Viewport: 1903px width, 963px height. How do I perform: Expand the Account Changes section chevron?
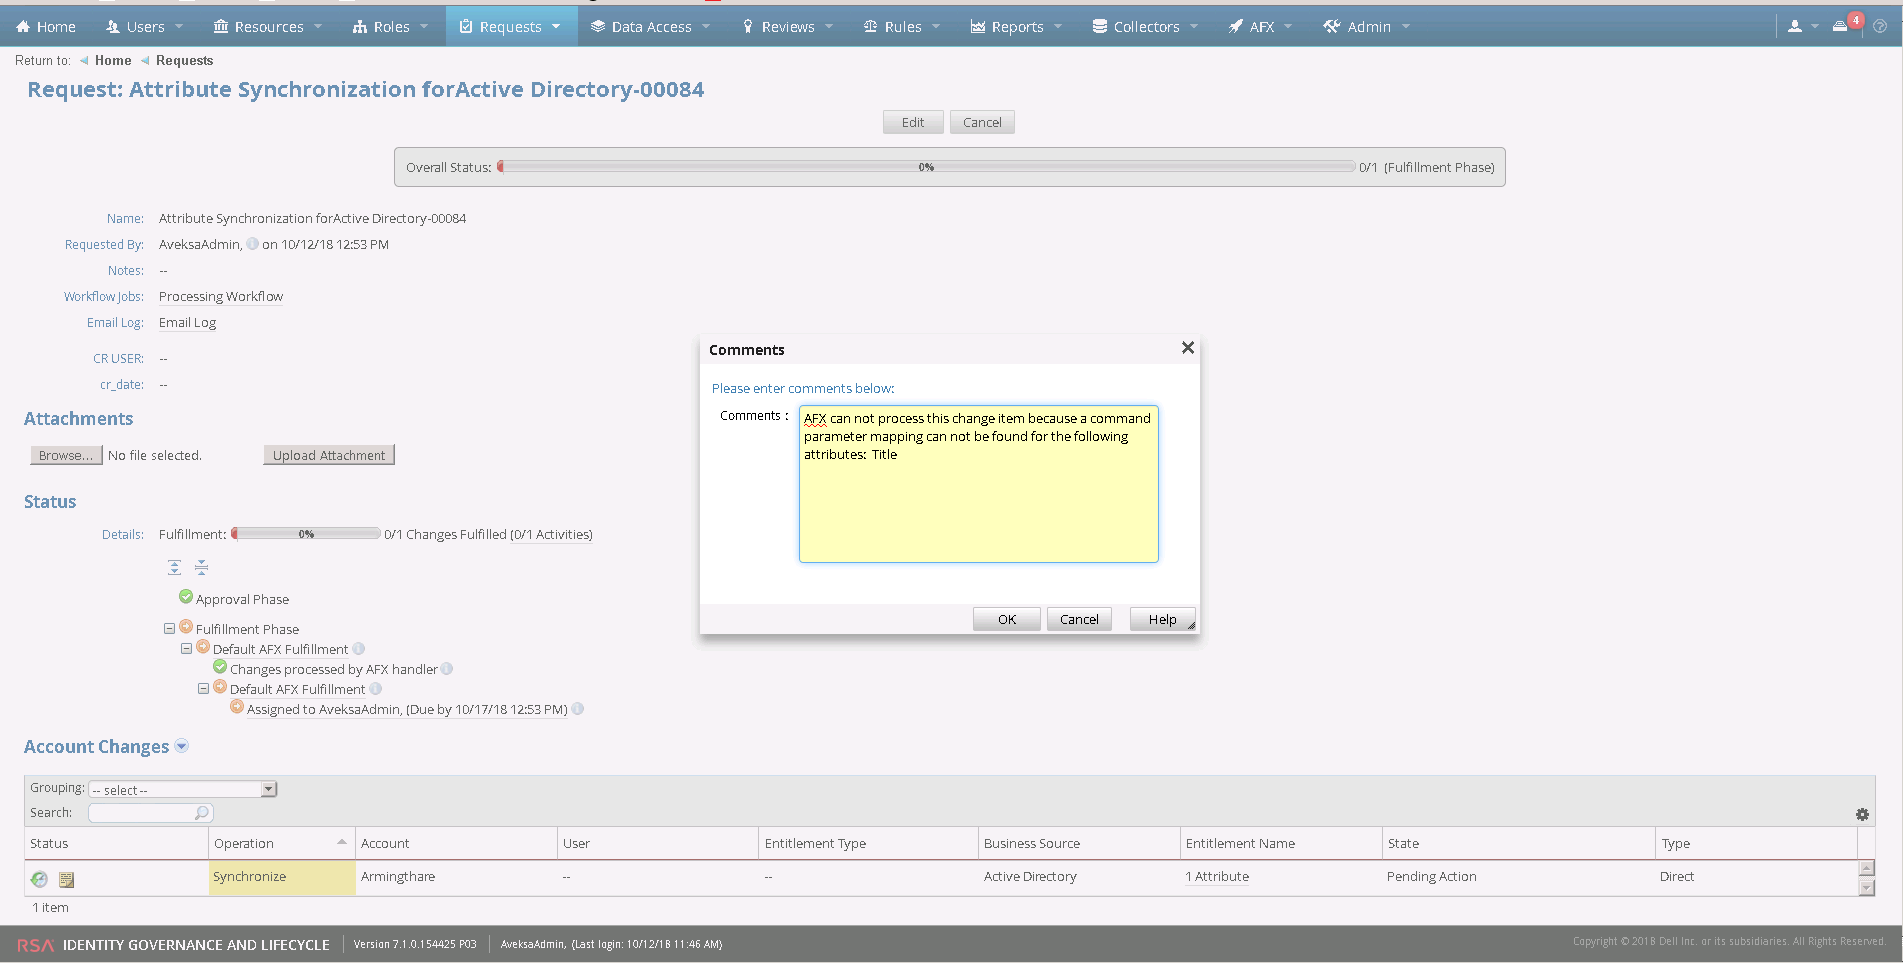tap(181, 746)
